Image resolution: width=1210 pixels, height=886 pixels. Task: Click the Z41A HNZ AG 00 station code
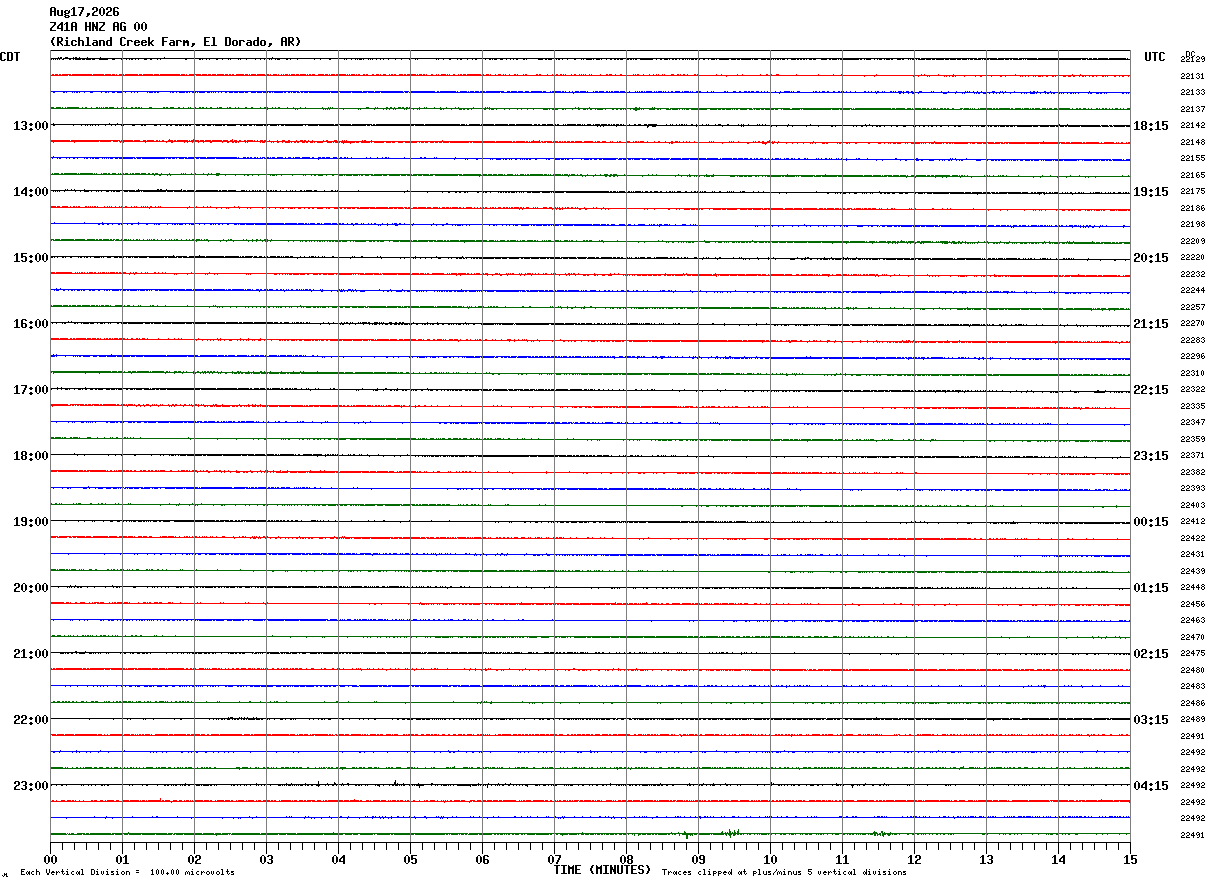pyautogui.click(x=99, y=27)
